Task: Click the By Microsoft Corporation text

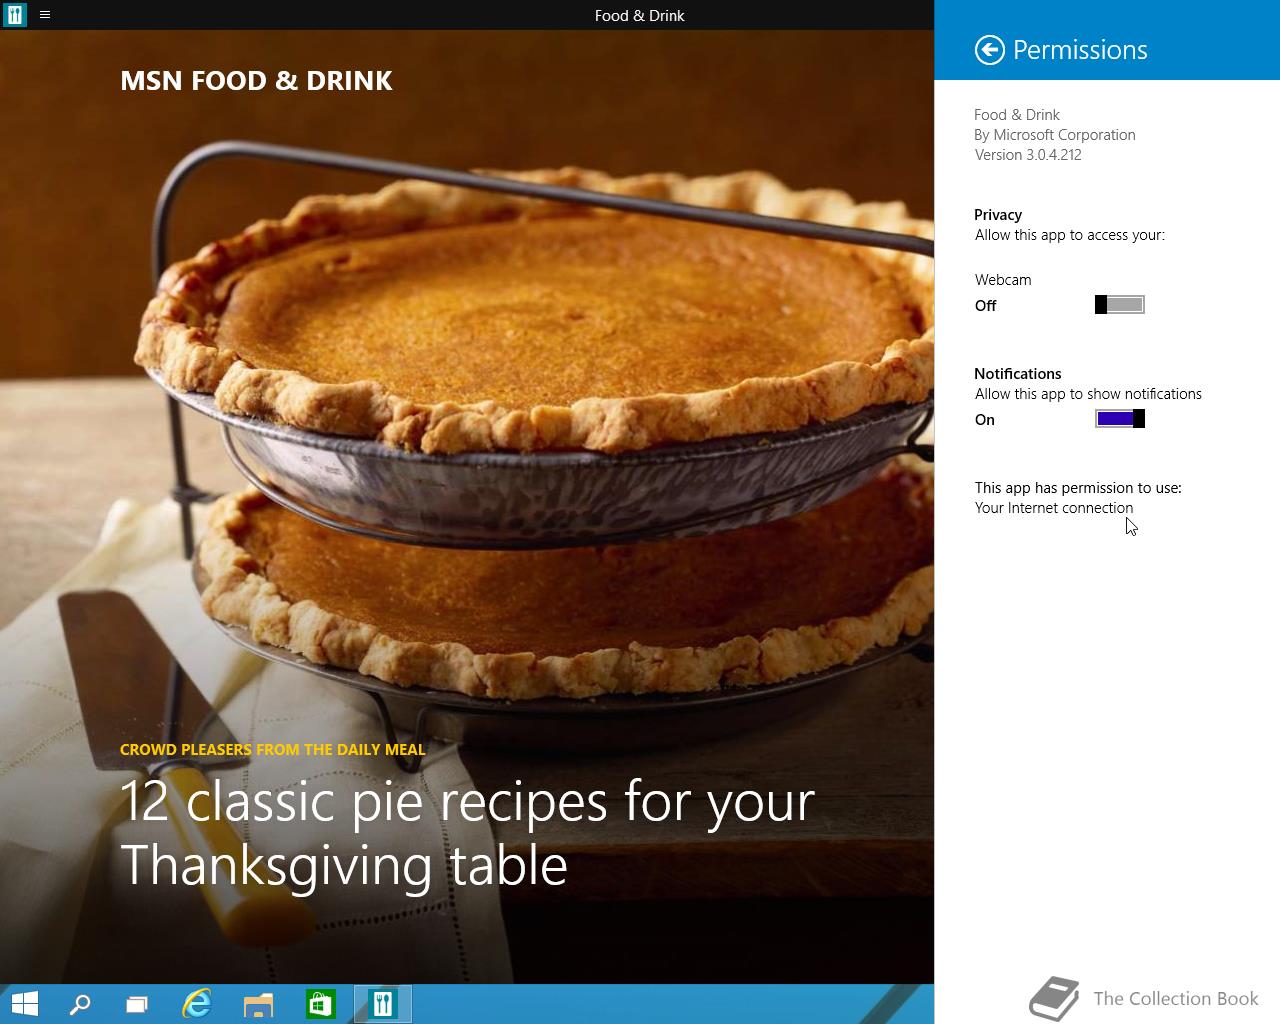Action: coord(1055,135)
